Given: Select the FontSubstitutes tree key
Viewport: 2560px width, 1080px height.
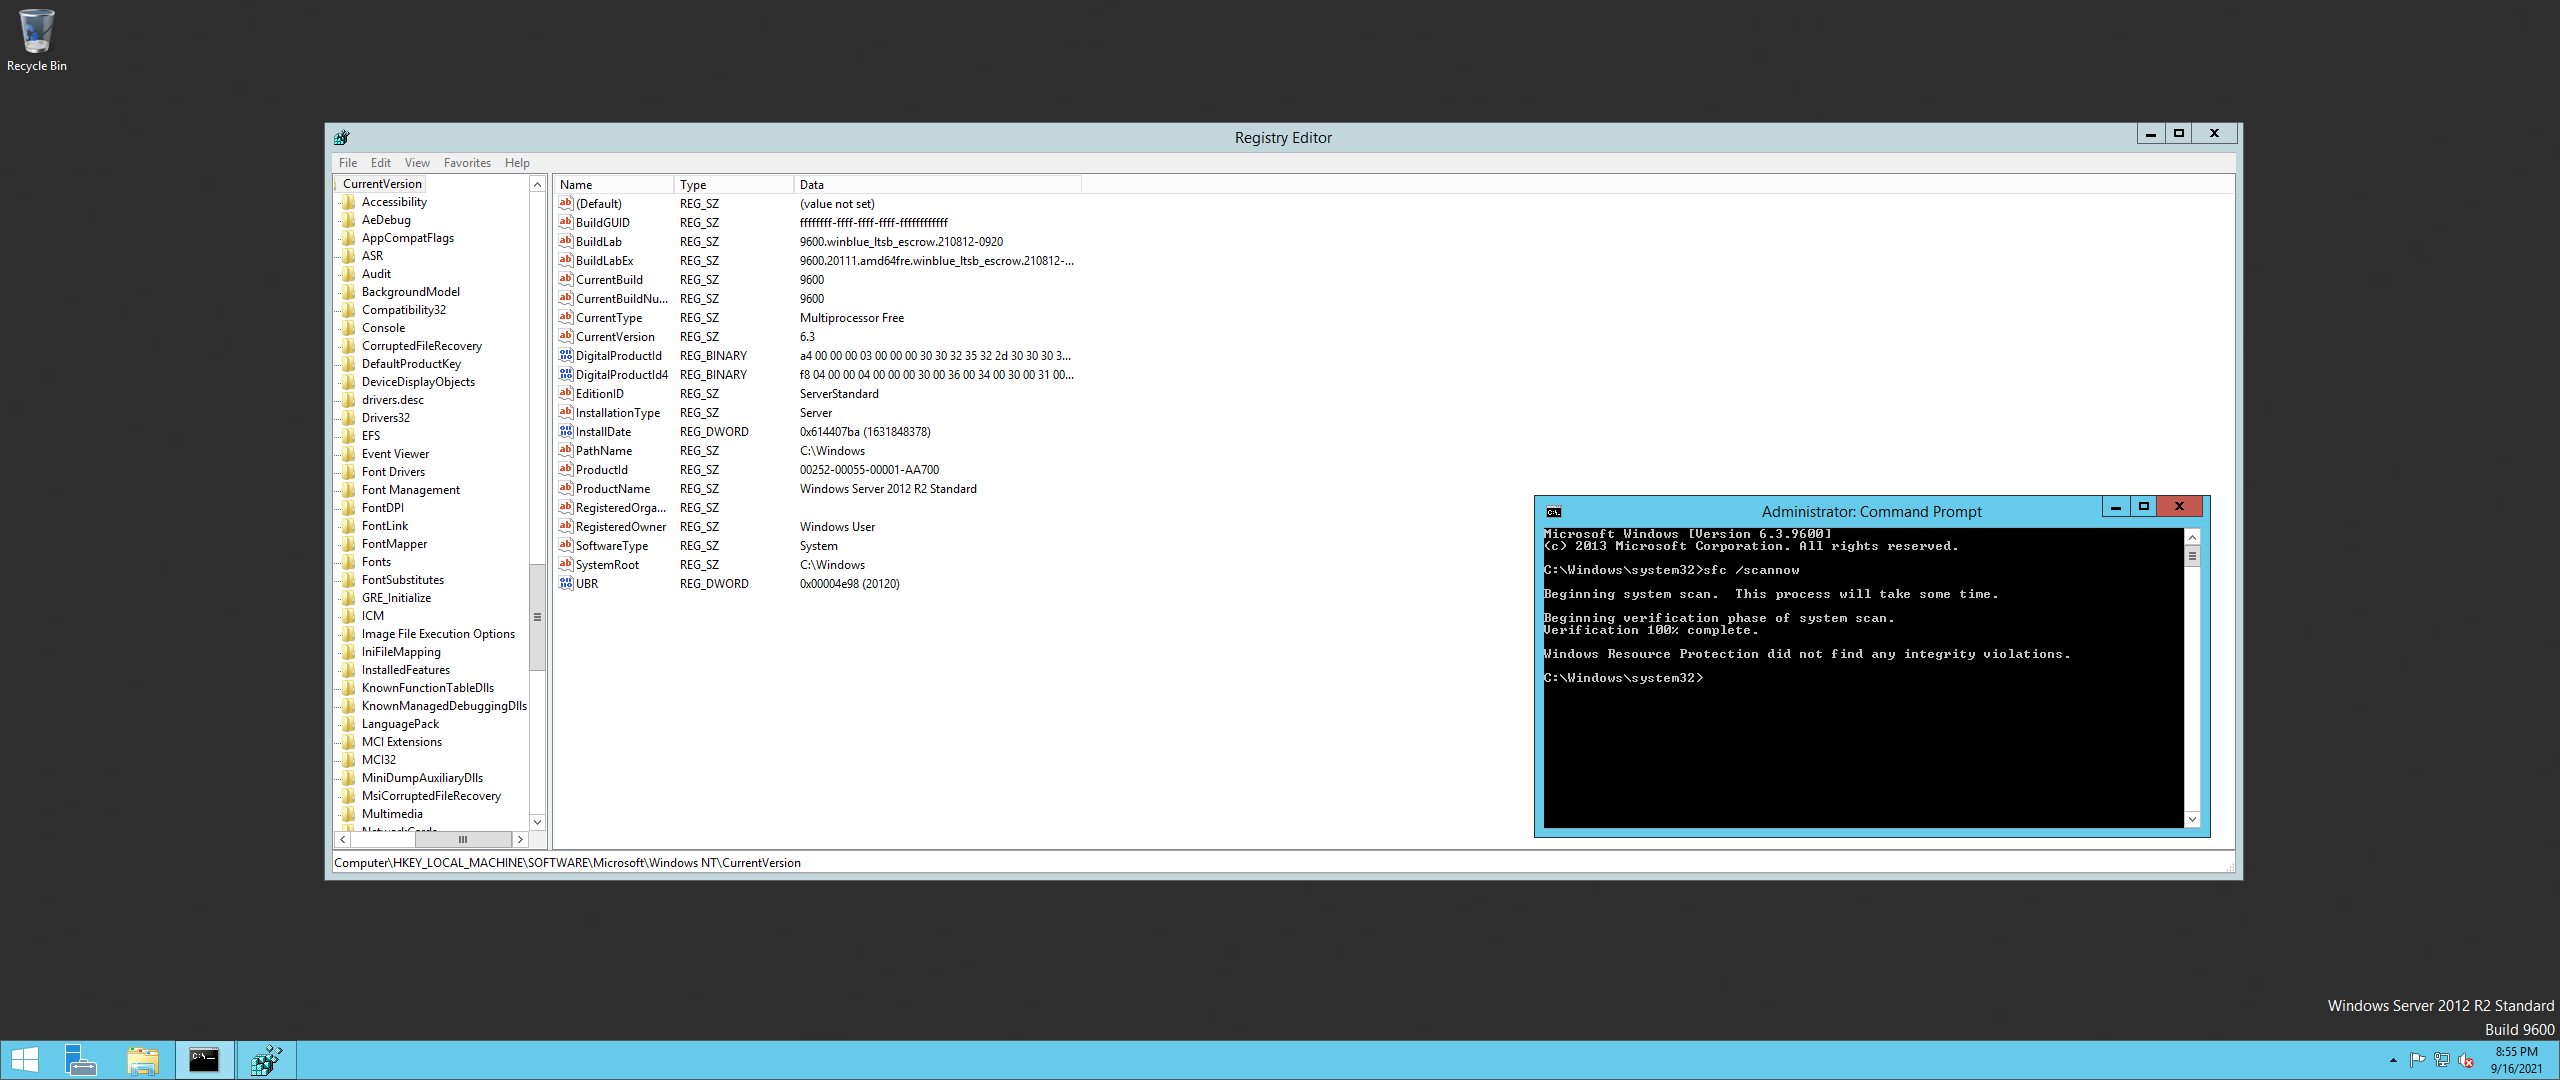Looking at the screenshot, I should pos(403,580).
